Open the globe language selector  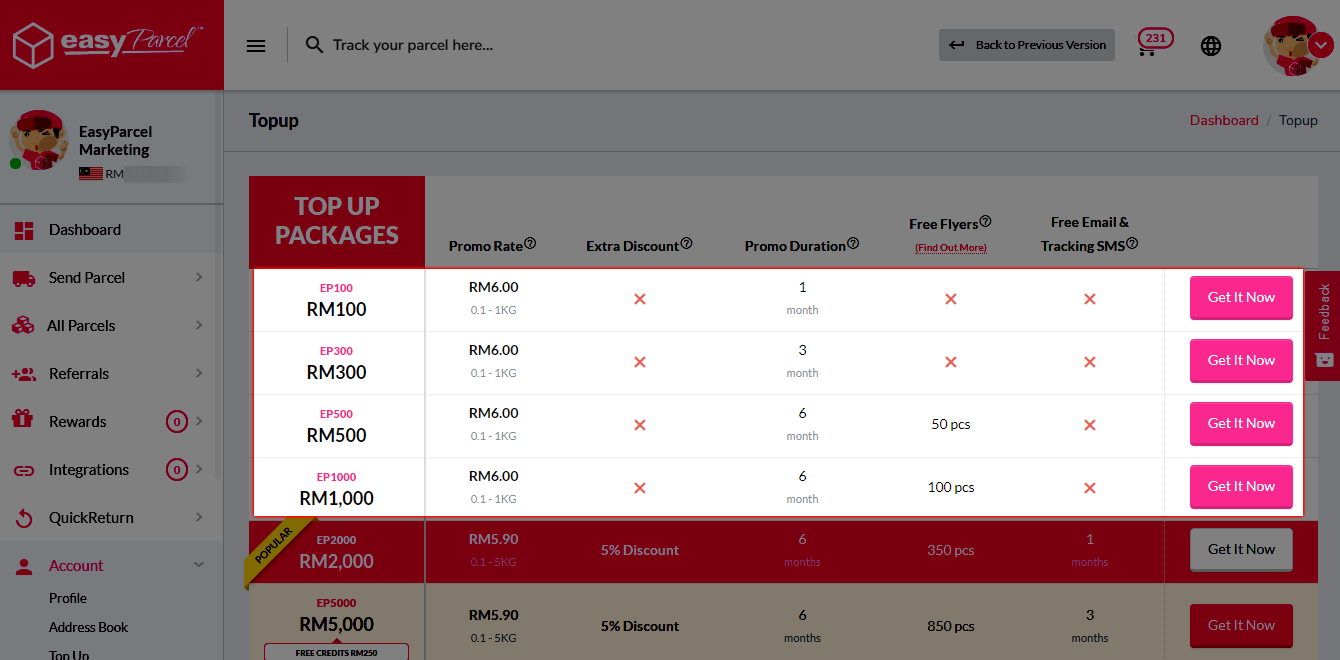point(1211,46)
